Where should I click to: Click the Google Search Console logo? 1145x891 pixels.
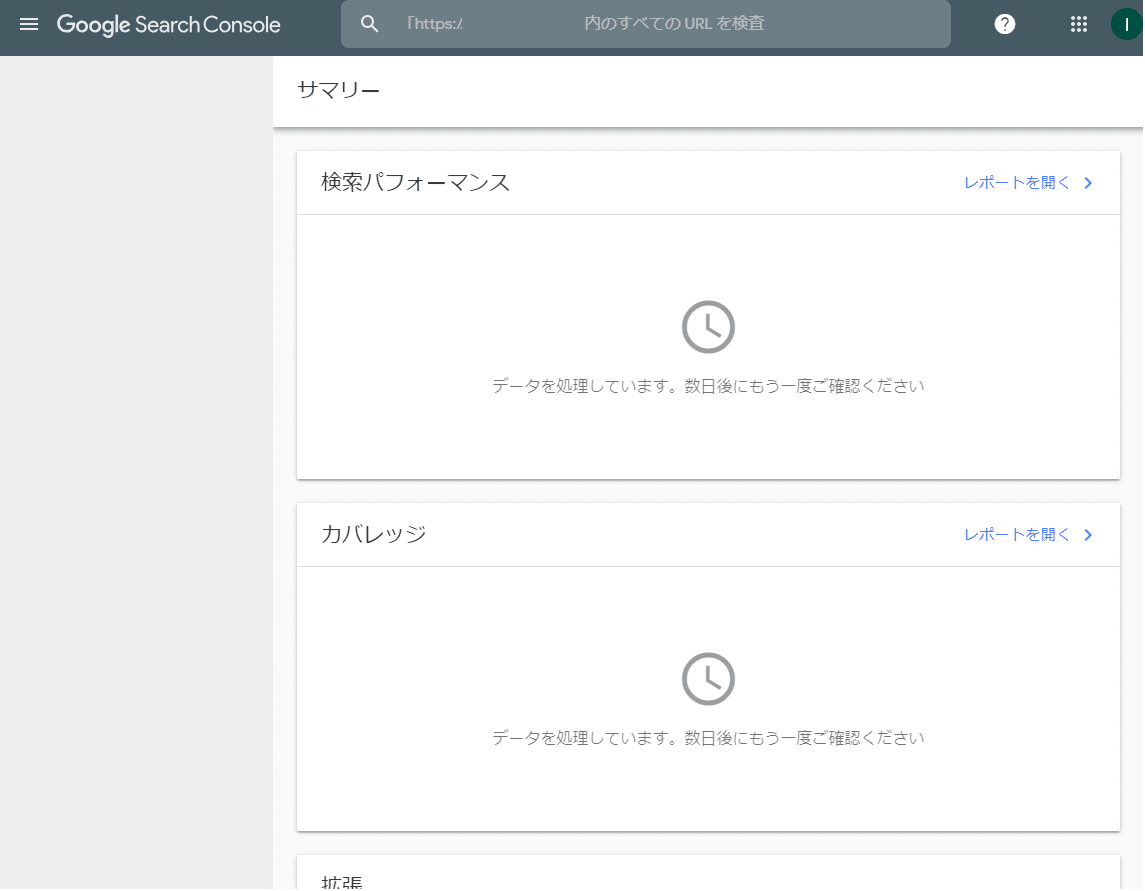169,25
